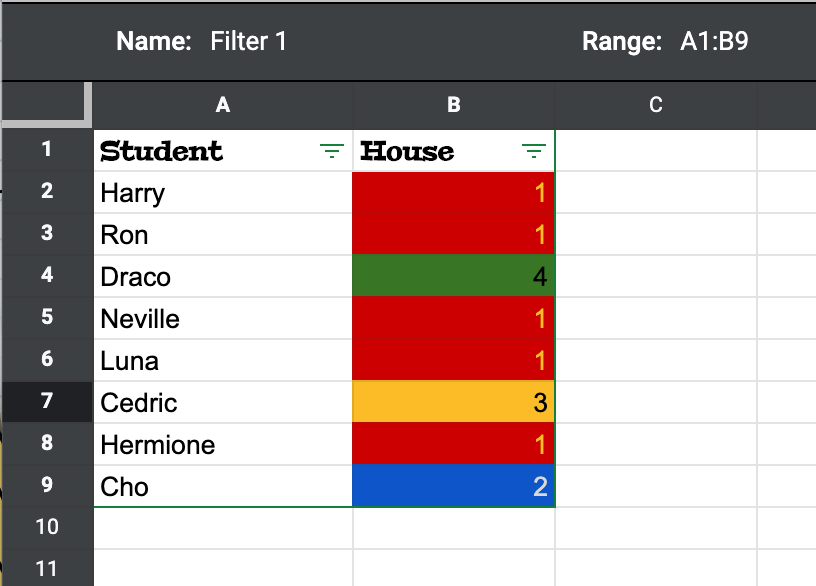This screenshot has height=586, width=816.
Task: Select row 10 header
Action: click(x=46, y=527)
